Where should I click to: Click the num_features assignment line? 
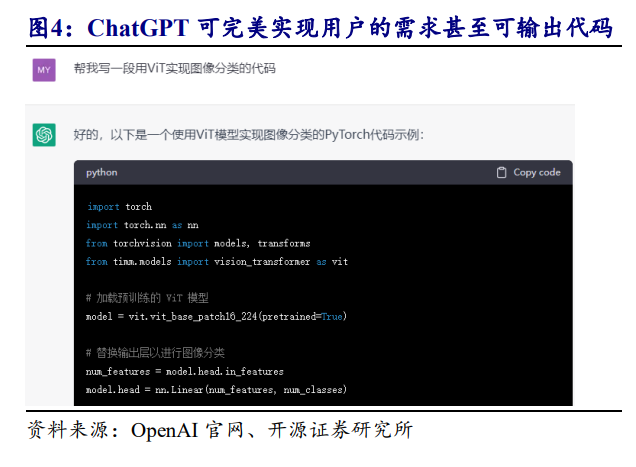(185, 372)
